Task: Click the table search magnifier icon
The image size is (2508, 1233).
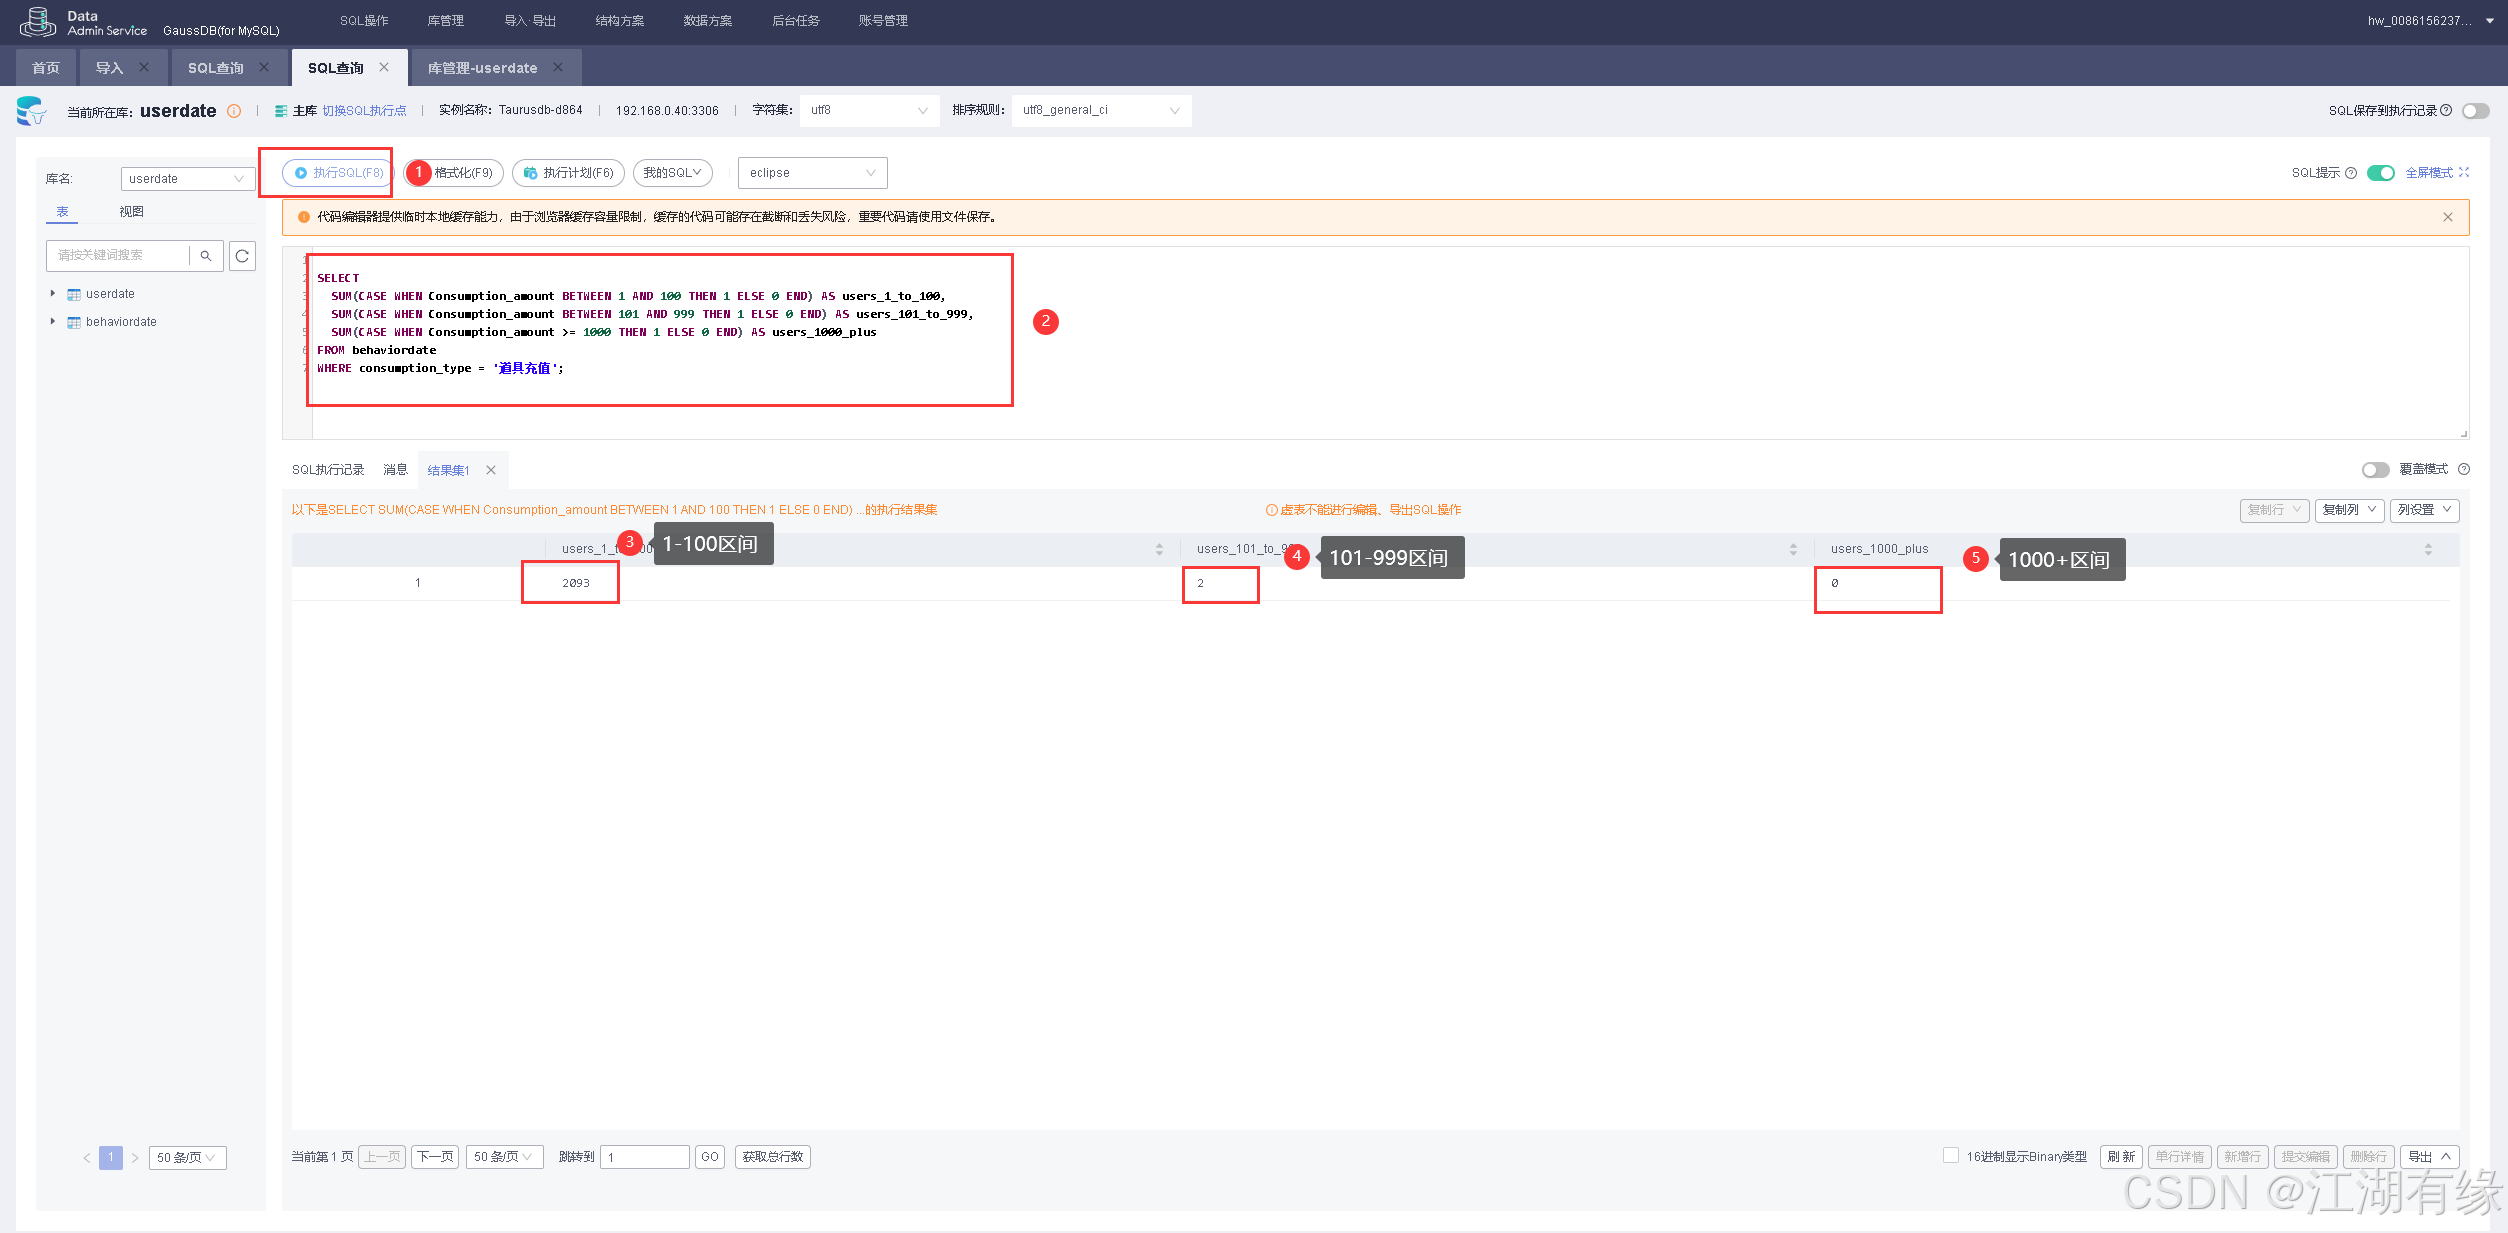Action: [206, 256]
